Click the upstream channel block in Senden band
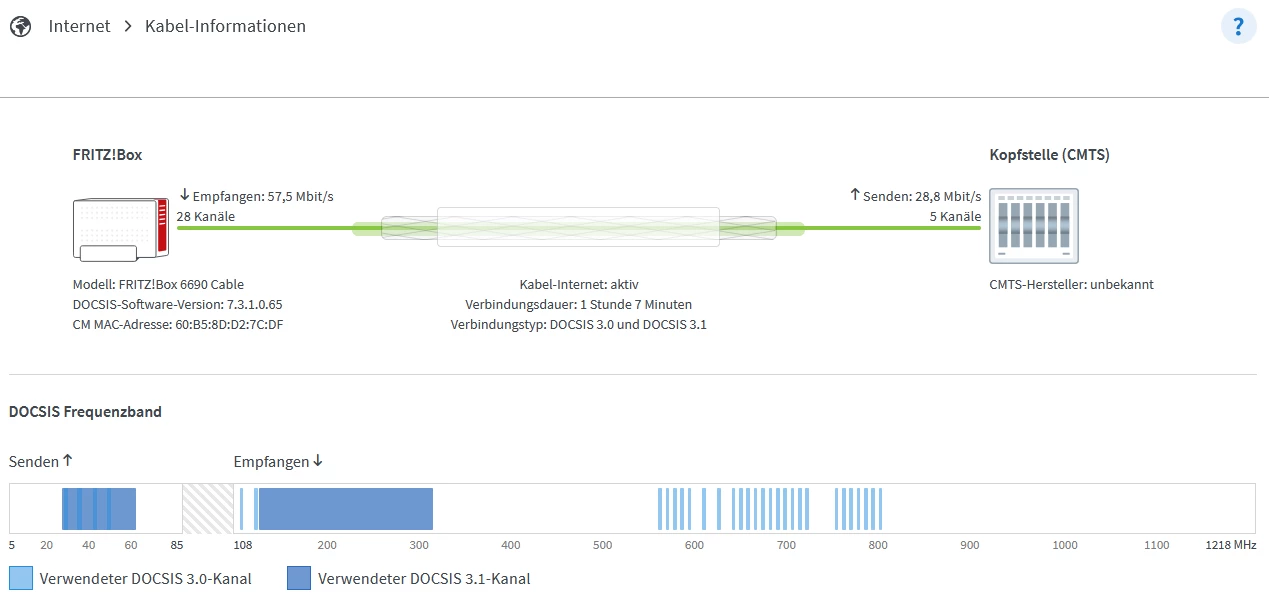Image resolution: width=1269 pixels, height=606 pixels. coord(98,508)
